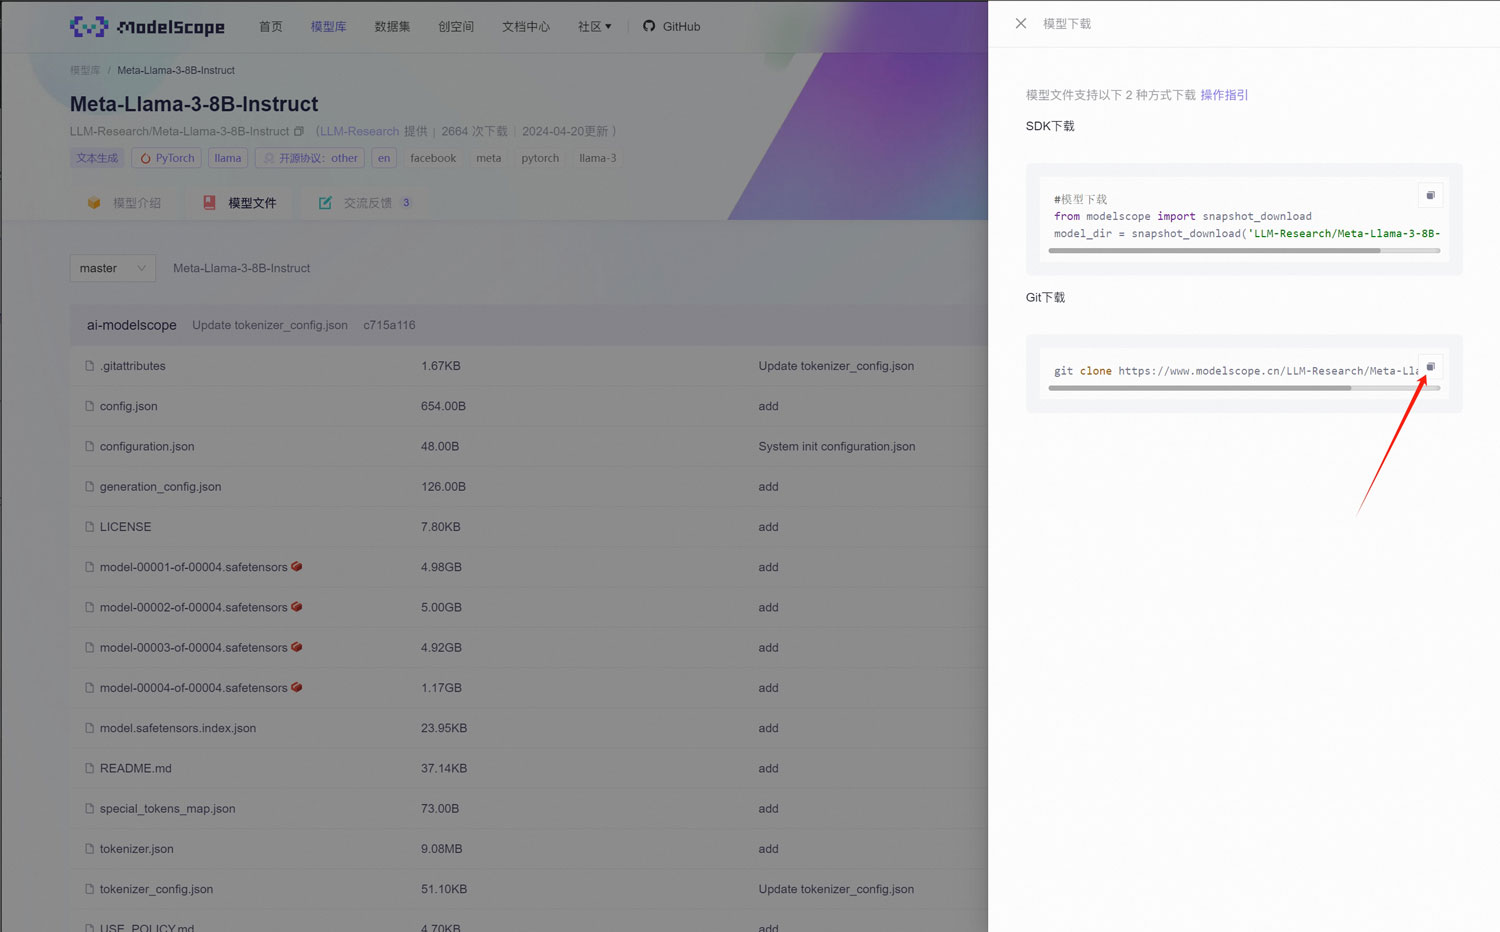The width and height of the screenshot is (1500, 932).
Task: Open the LICENSE file
Action: 126,527
